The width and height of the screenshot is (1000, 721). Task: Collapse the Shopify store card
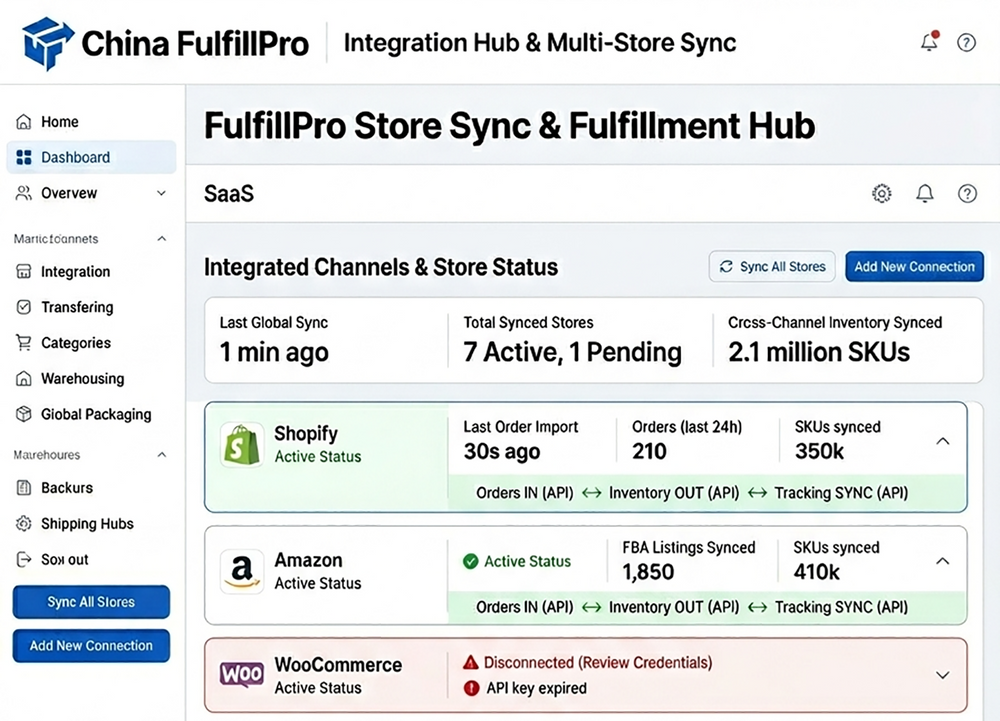point(943,441)
